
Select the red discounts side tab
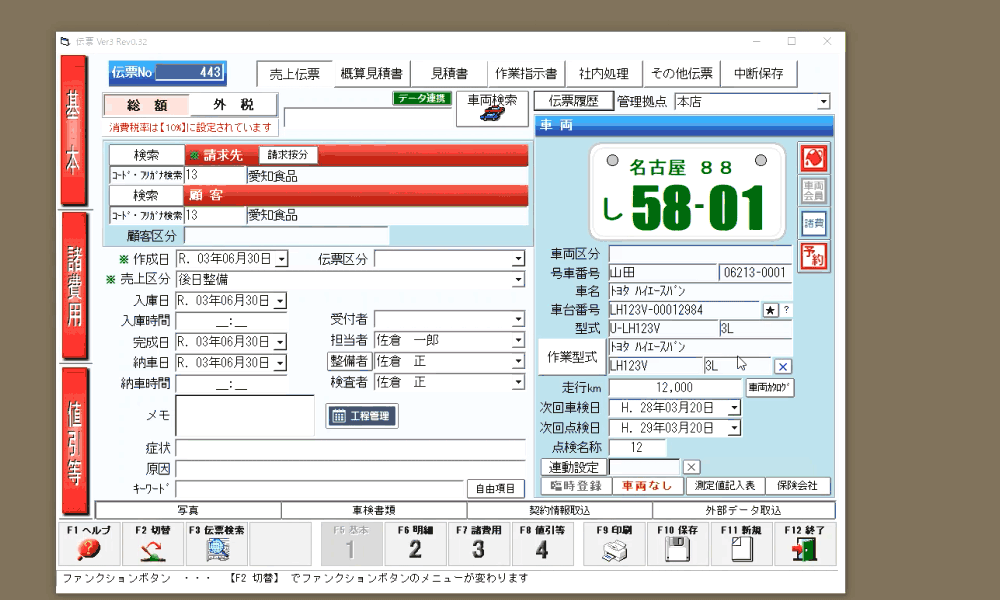tap(74, 441)
